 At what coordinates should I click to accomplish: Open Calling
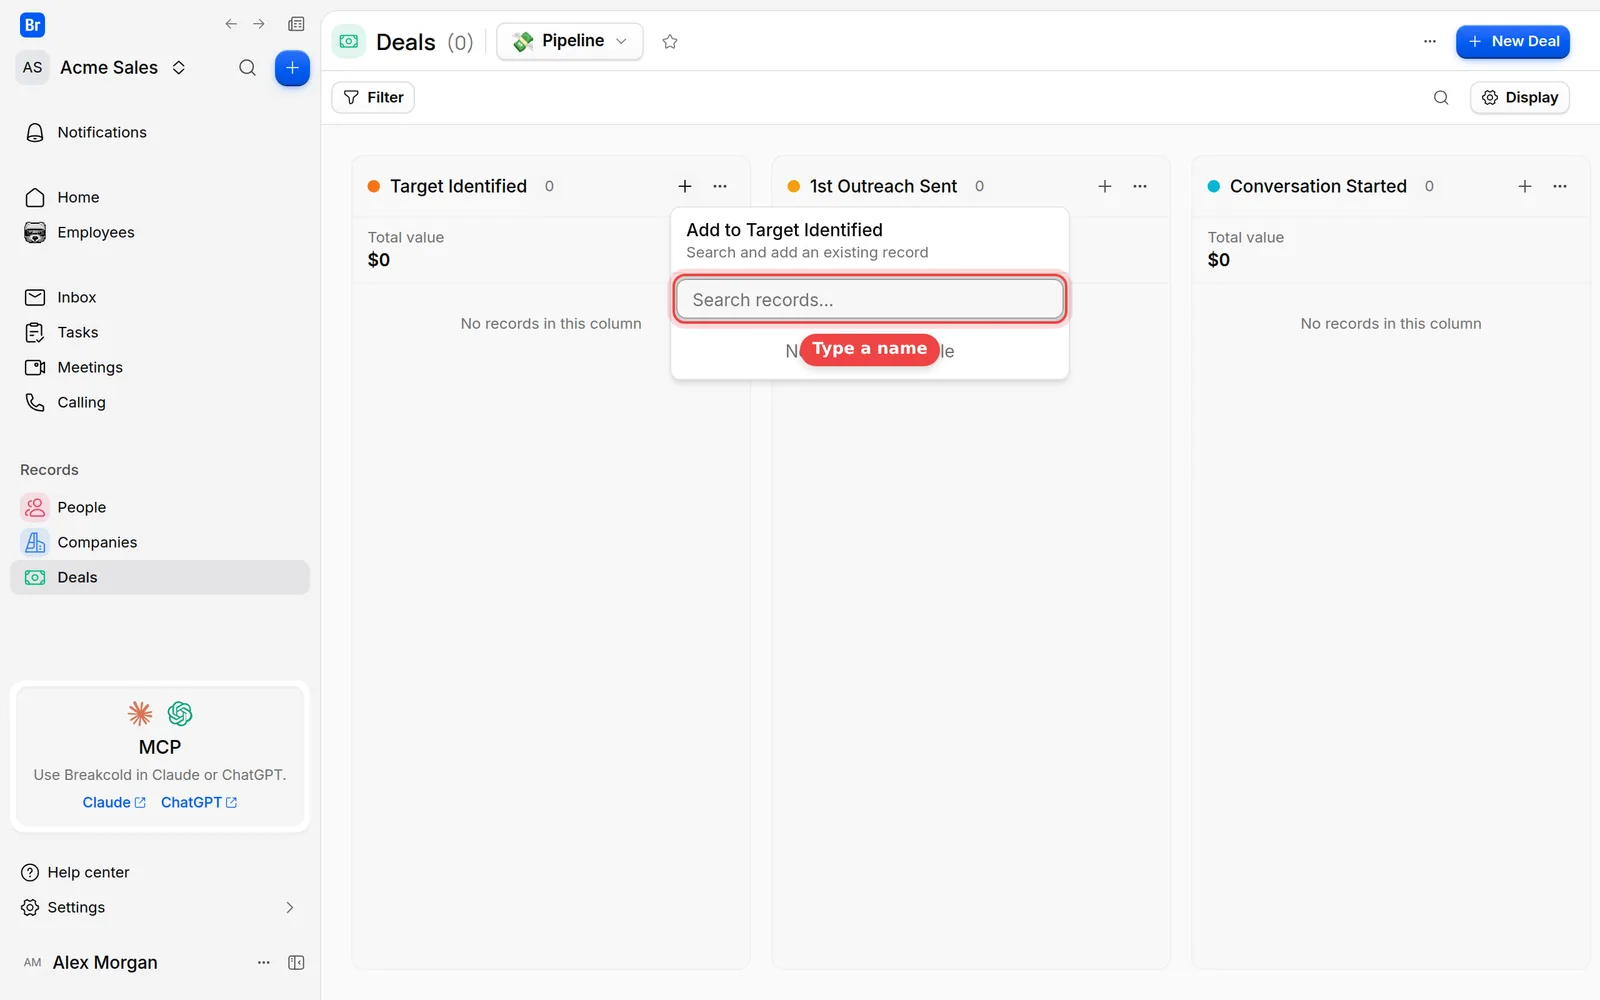pos(160,402)
